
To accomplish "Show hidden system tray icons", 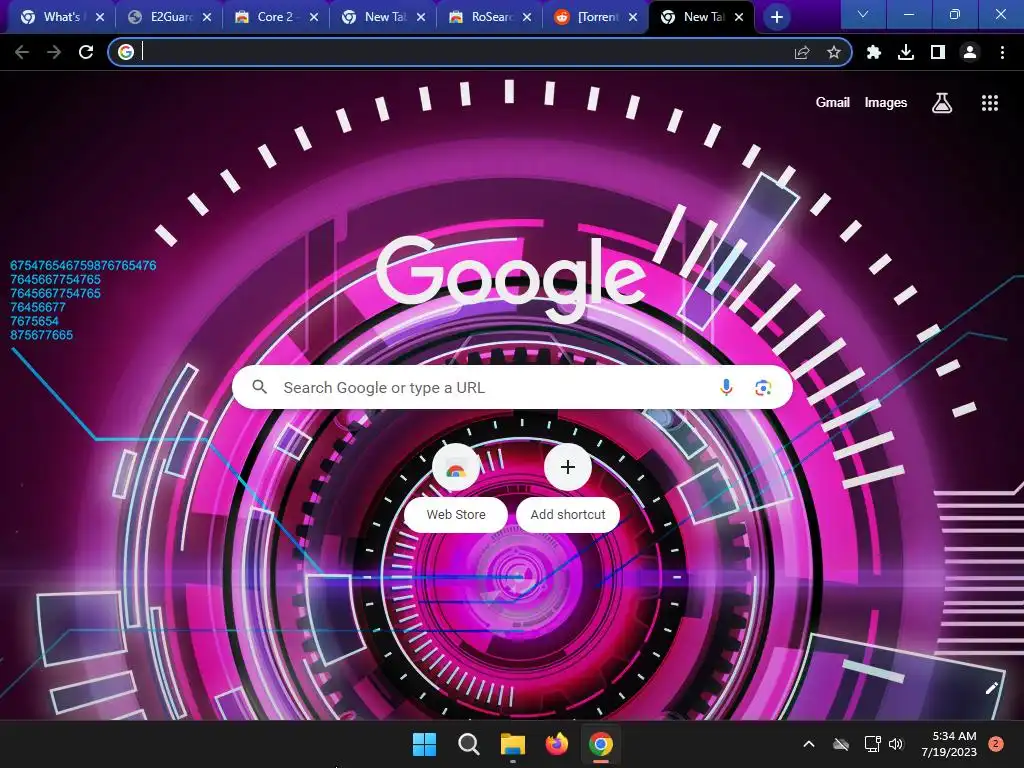I will coord(808,744).
